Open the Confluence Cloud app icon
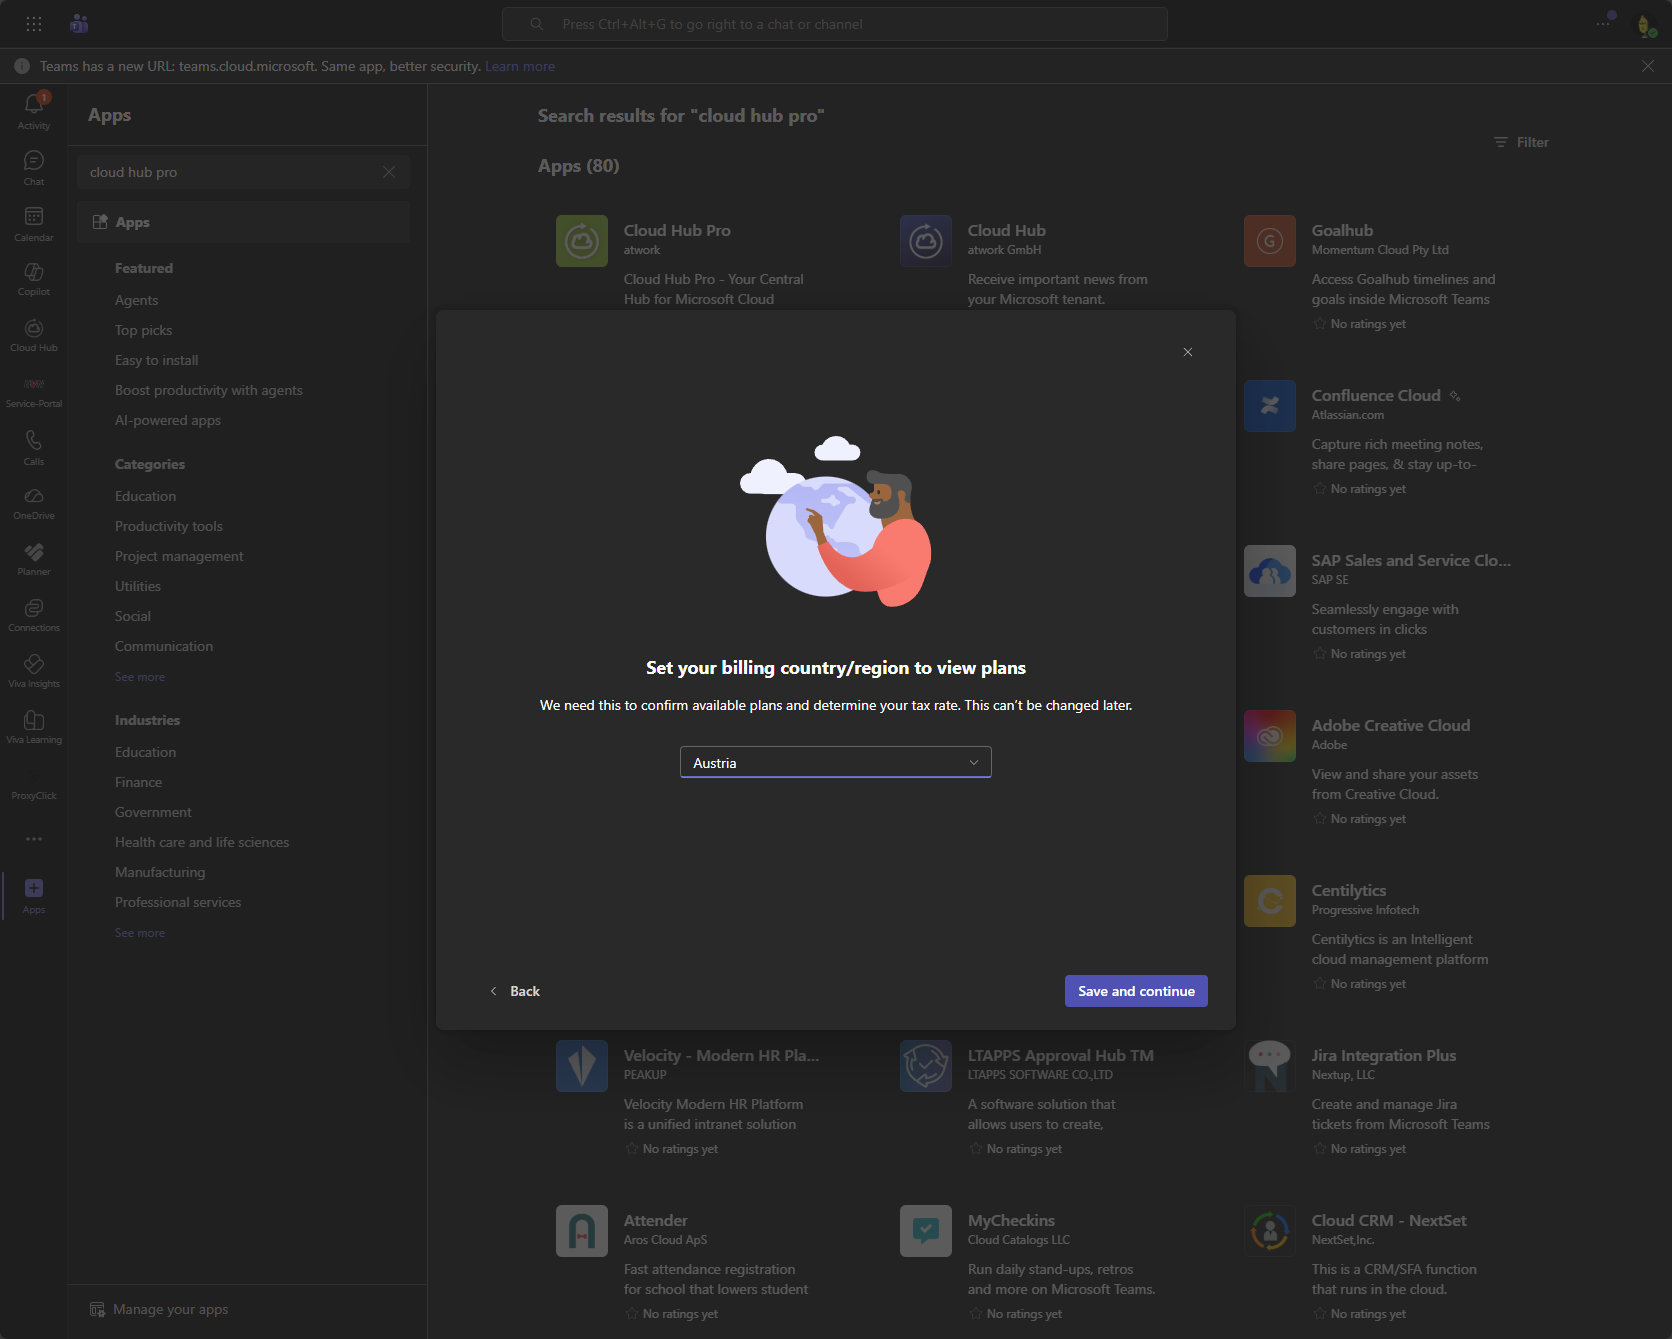The image size is (1672, 1339). [x=1270, y=406]
